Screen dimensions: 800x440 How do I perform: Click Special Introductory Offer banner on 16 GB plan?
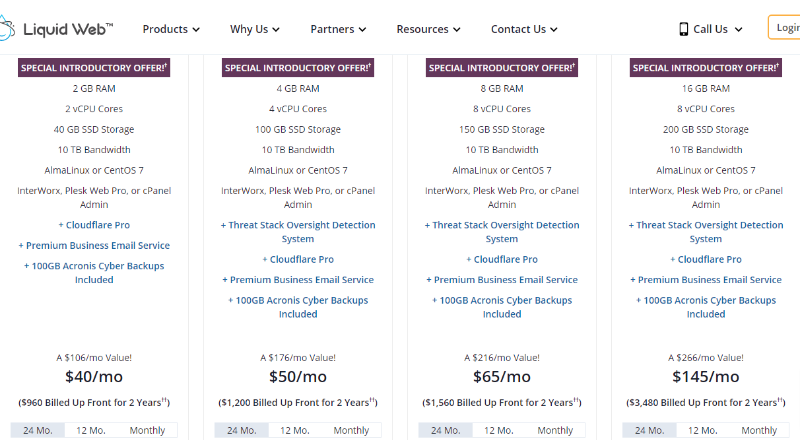[706, 68]
